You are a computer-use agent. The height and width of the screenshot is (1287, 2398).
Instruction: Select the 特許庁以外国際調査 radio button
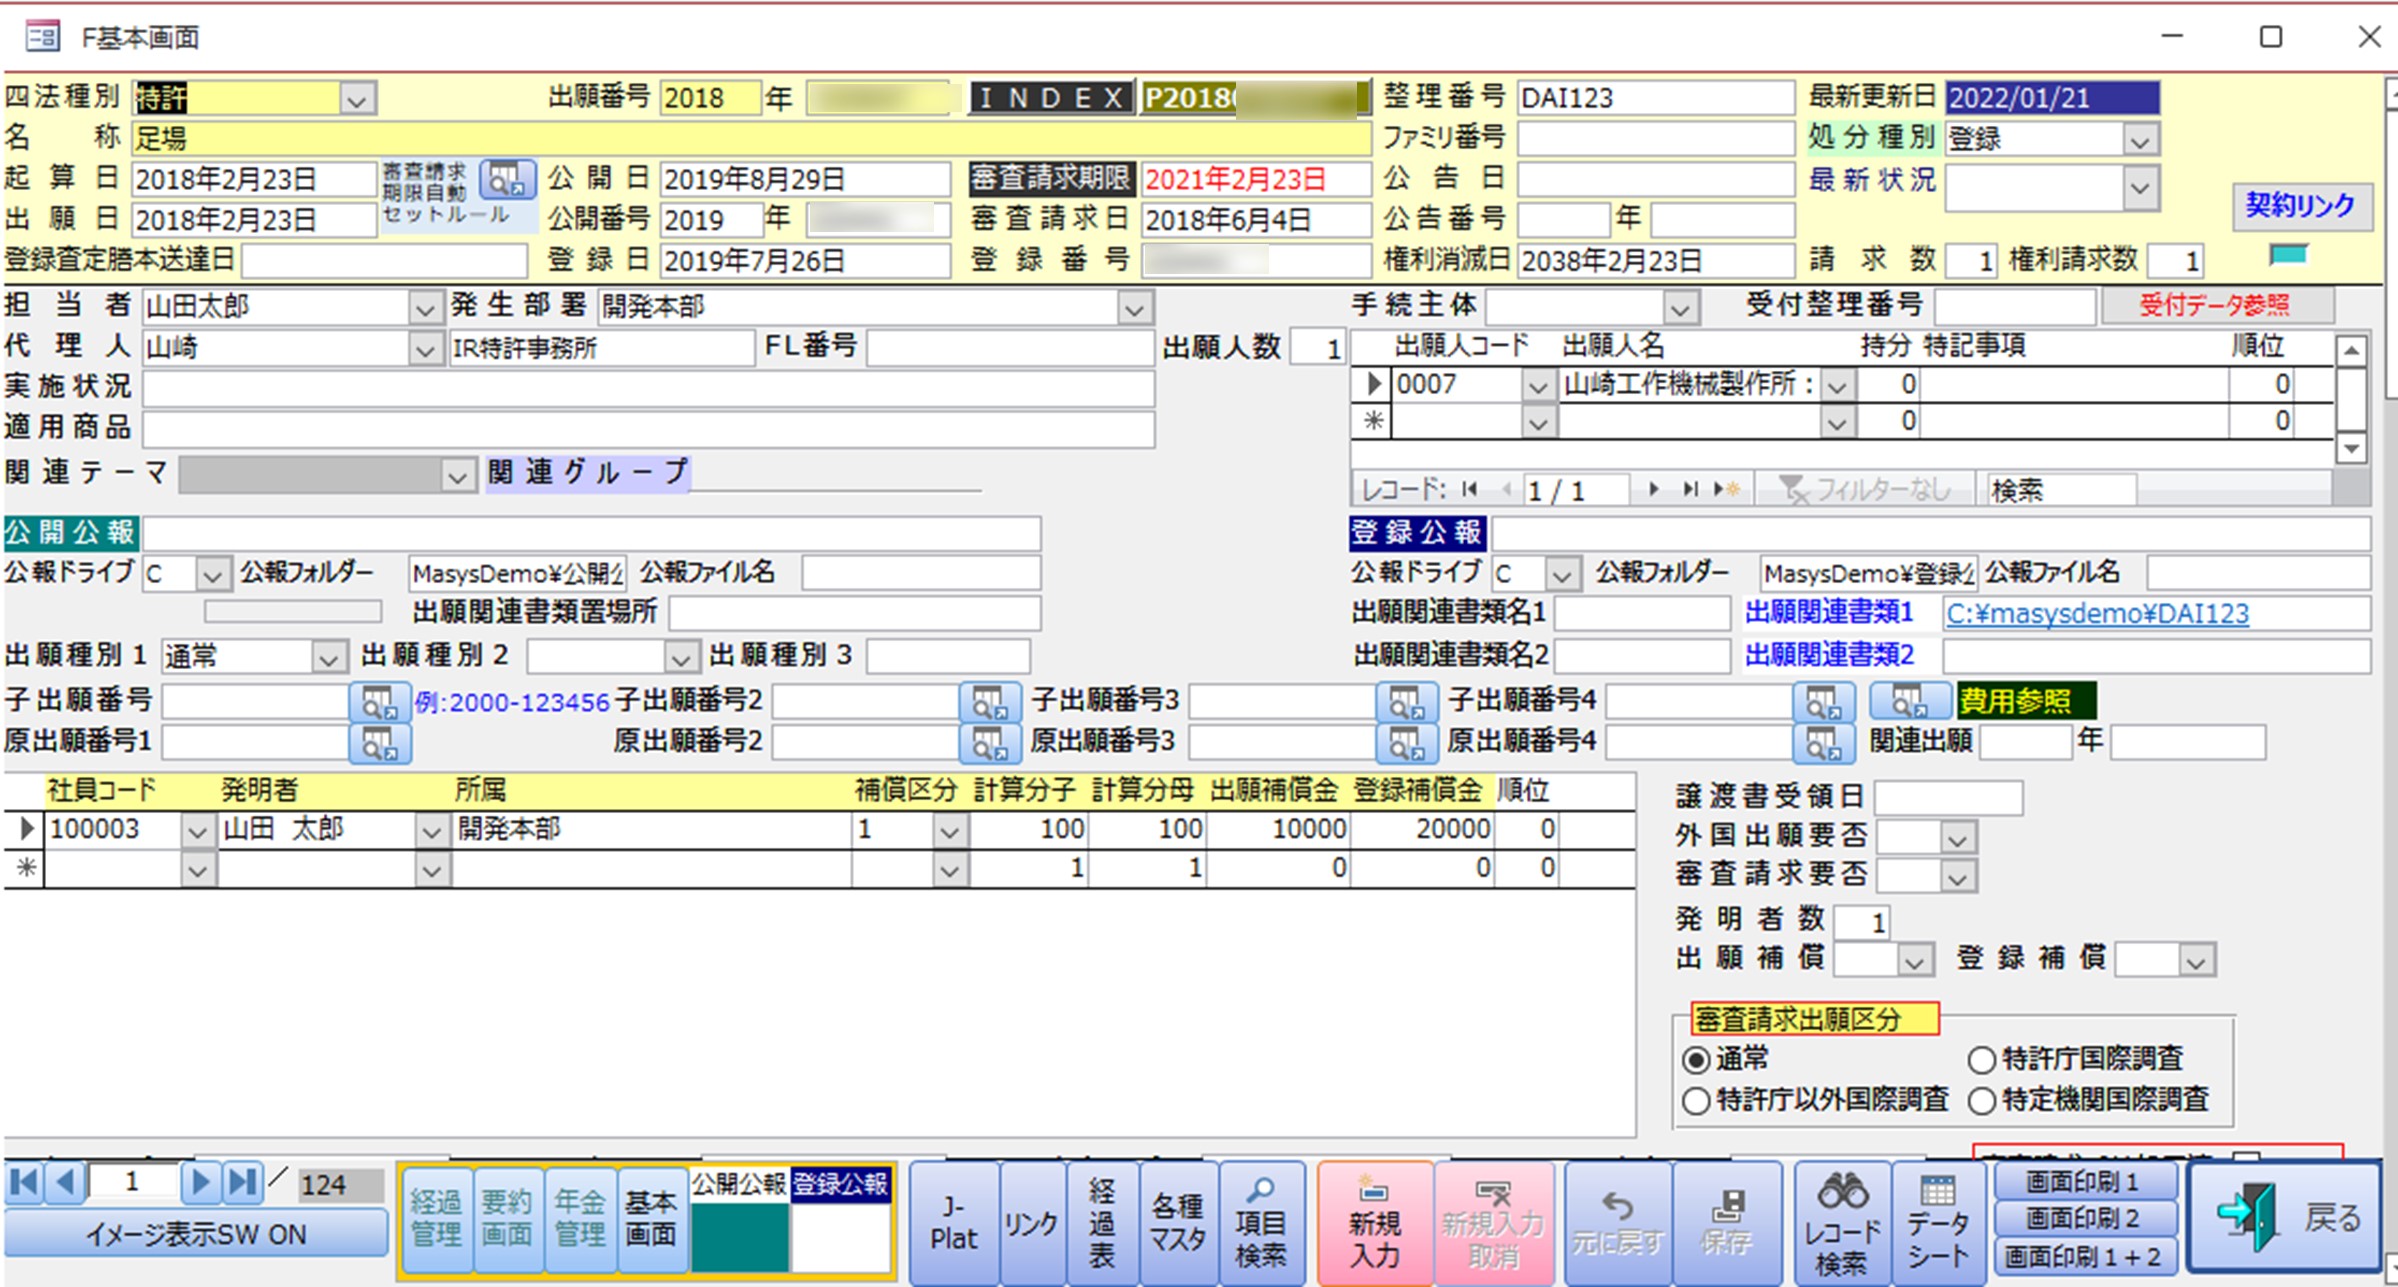[x=1696, y=1101]
